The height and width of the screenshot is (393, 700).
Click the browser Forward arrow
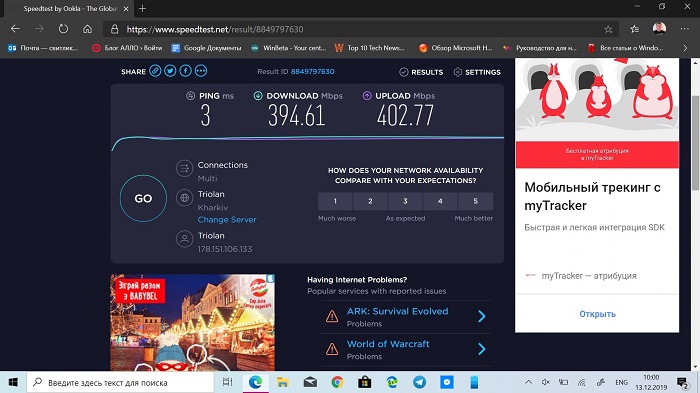[39, 29]
